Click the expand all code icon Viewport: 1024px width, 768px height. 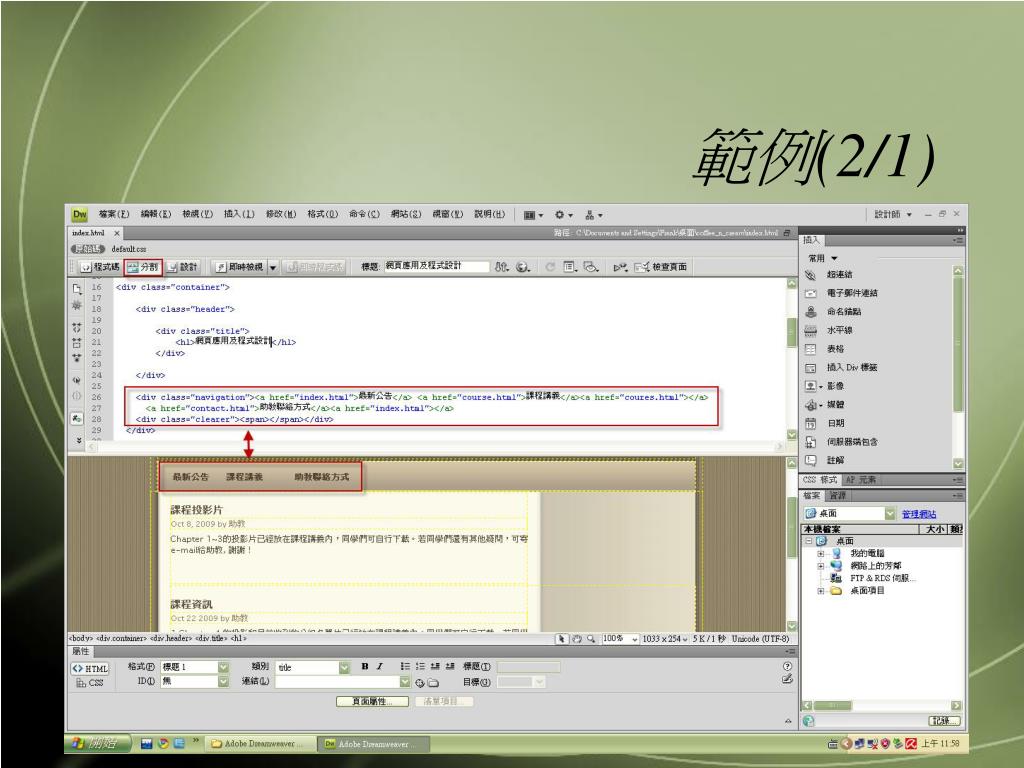click(77, 358)
